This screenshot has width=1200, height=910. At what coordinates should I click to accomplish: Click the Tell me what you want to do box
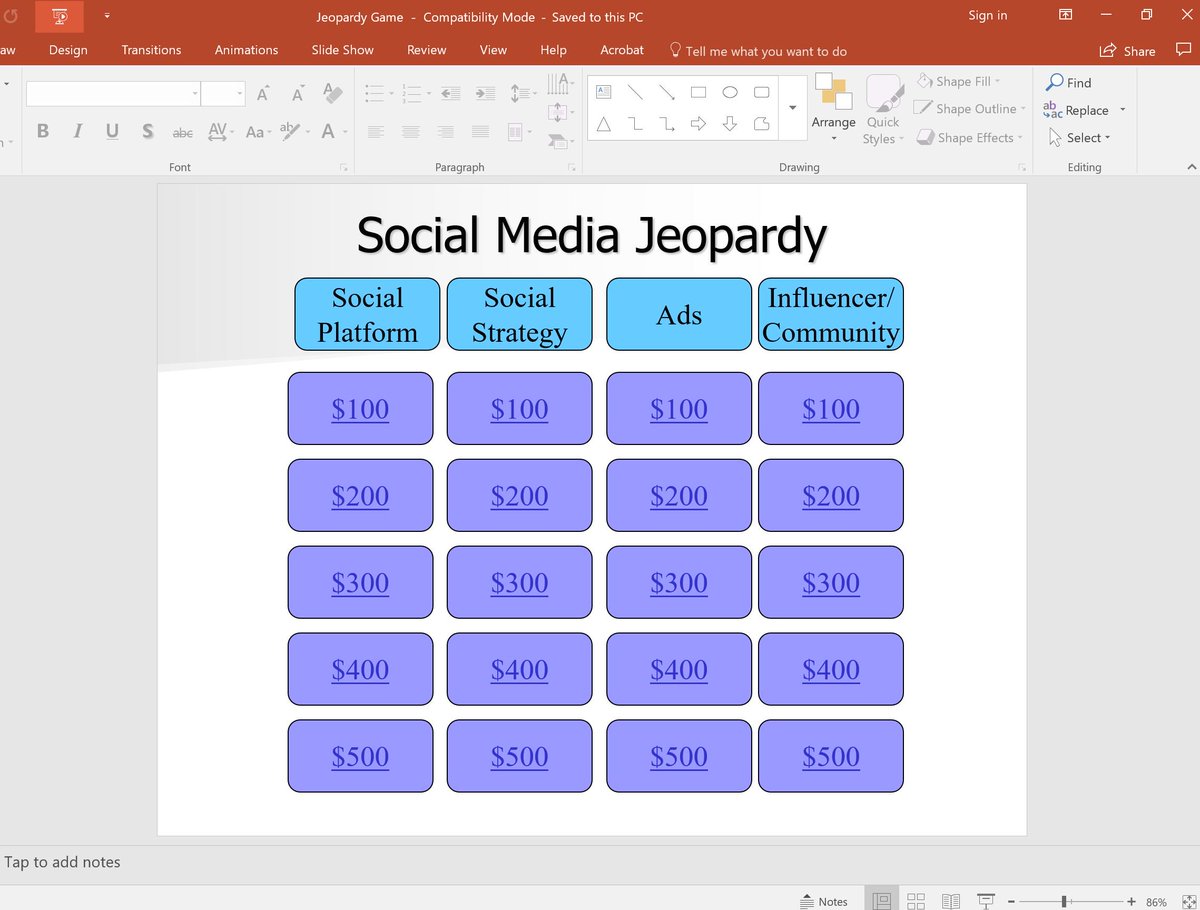click(758, 51)
